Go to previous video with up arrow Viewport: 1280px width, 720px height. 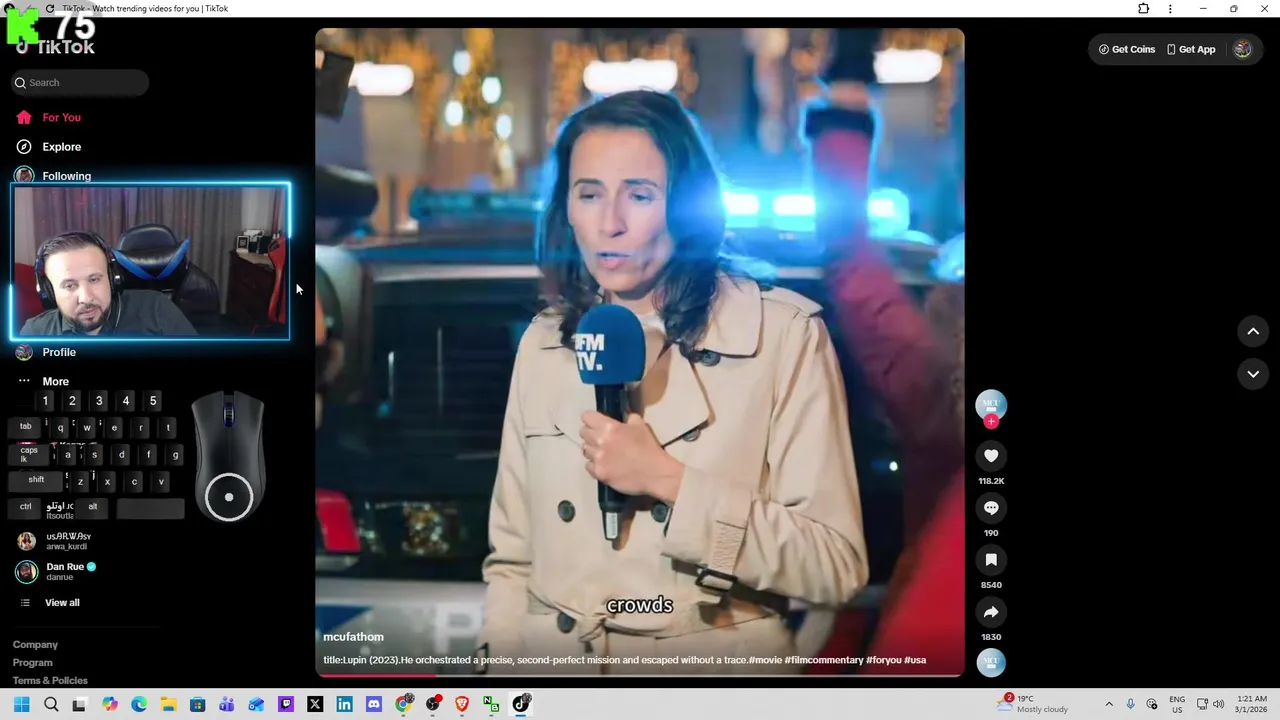tap(1253, 331)
